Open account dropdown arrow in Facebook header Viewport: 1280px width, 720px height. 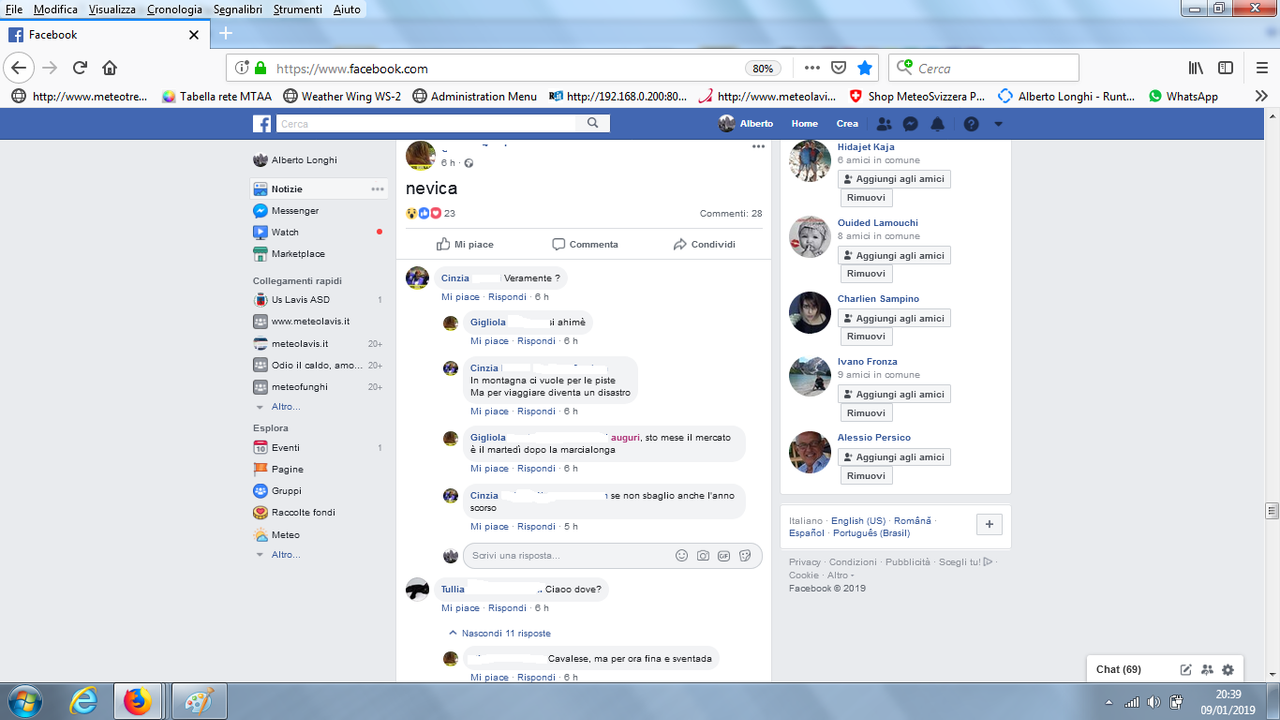(x=998, y=124)
